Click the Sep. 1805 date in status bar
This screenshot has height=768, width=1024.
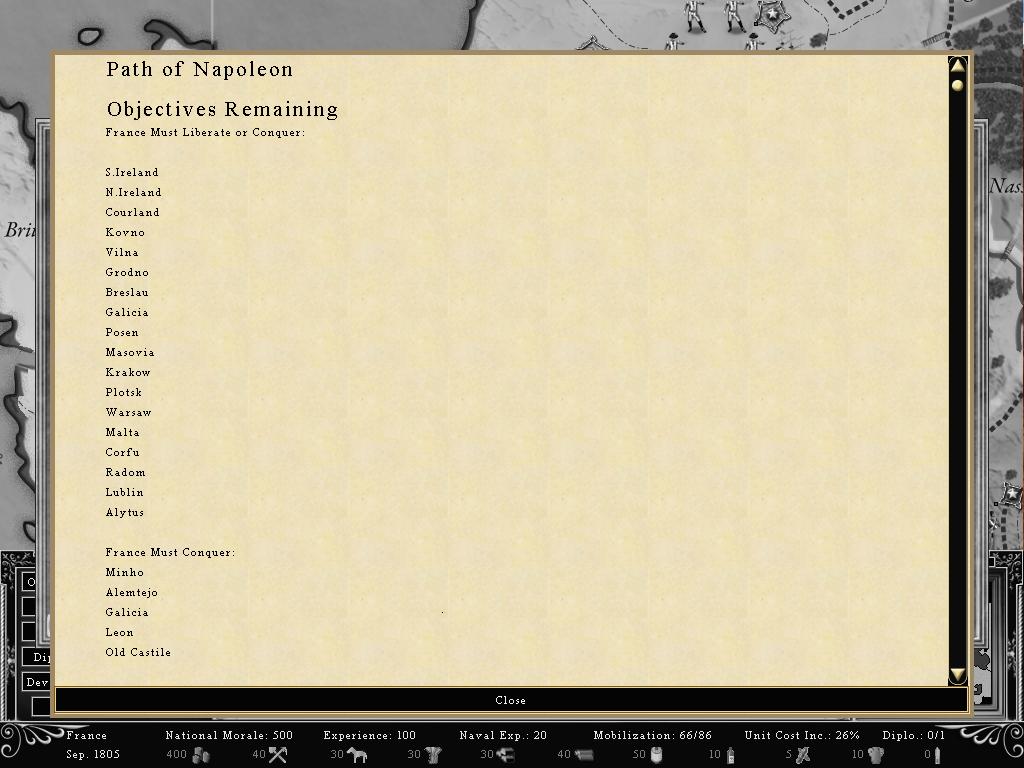[93, 754]
